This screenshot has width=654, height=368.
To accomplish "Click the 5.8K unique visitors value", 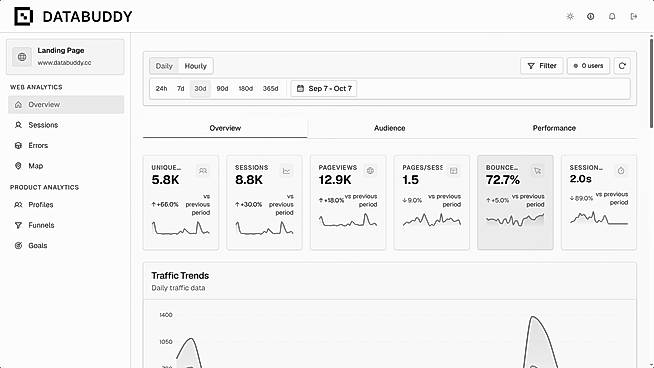I will coord(166,180).
